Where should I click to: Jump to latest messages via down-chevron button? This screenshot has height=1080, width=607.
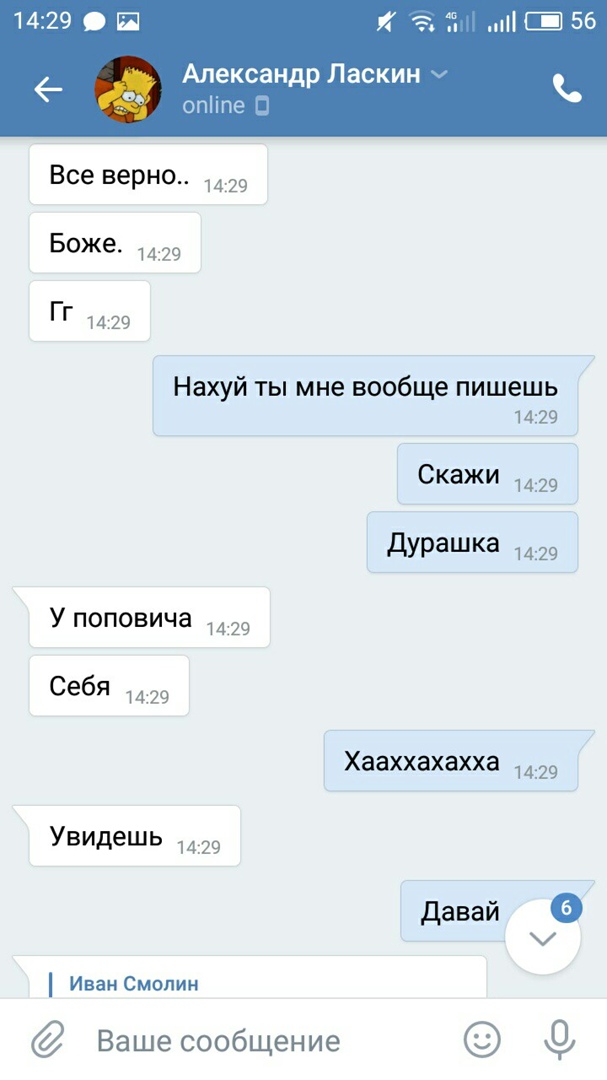click(x=543, y=937)
